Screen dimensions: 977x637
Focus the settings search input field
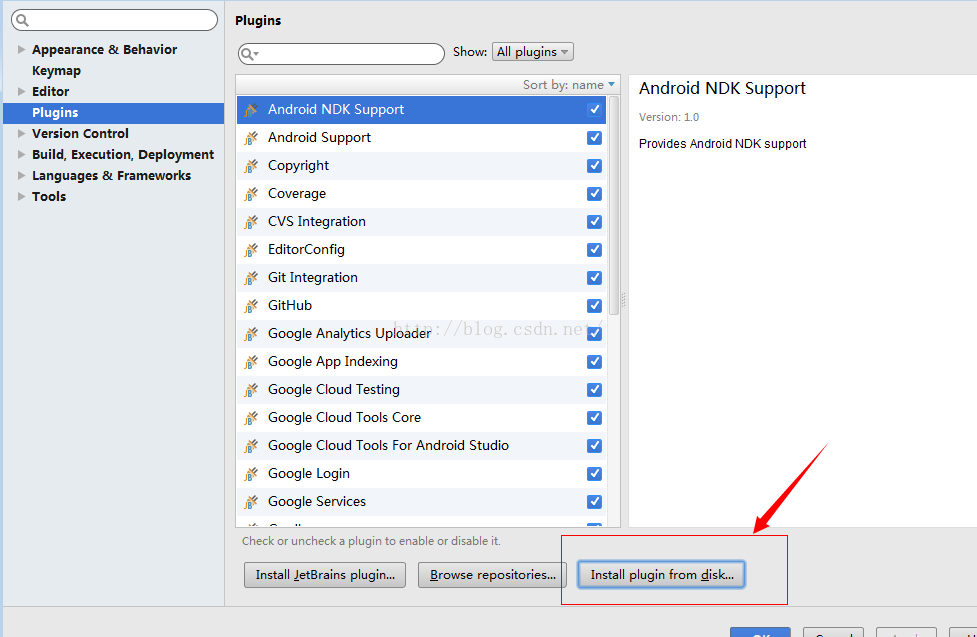pos(115,20)
